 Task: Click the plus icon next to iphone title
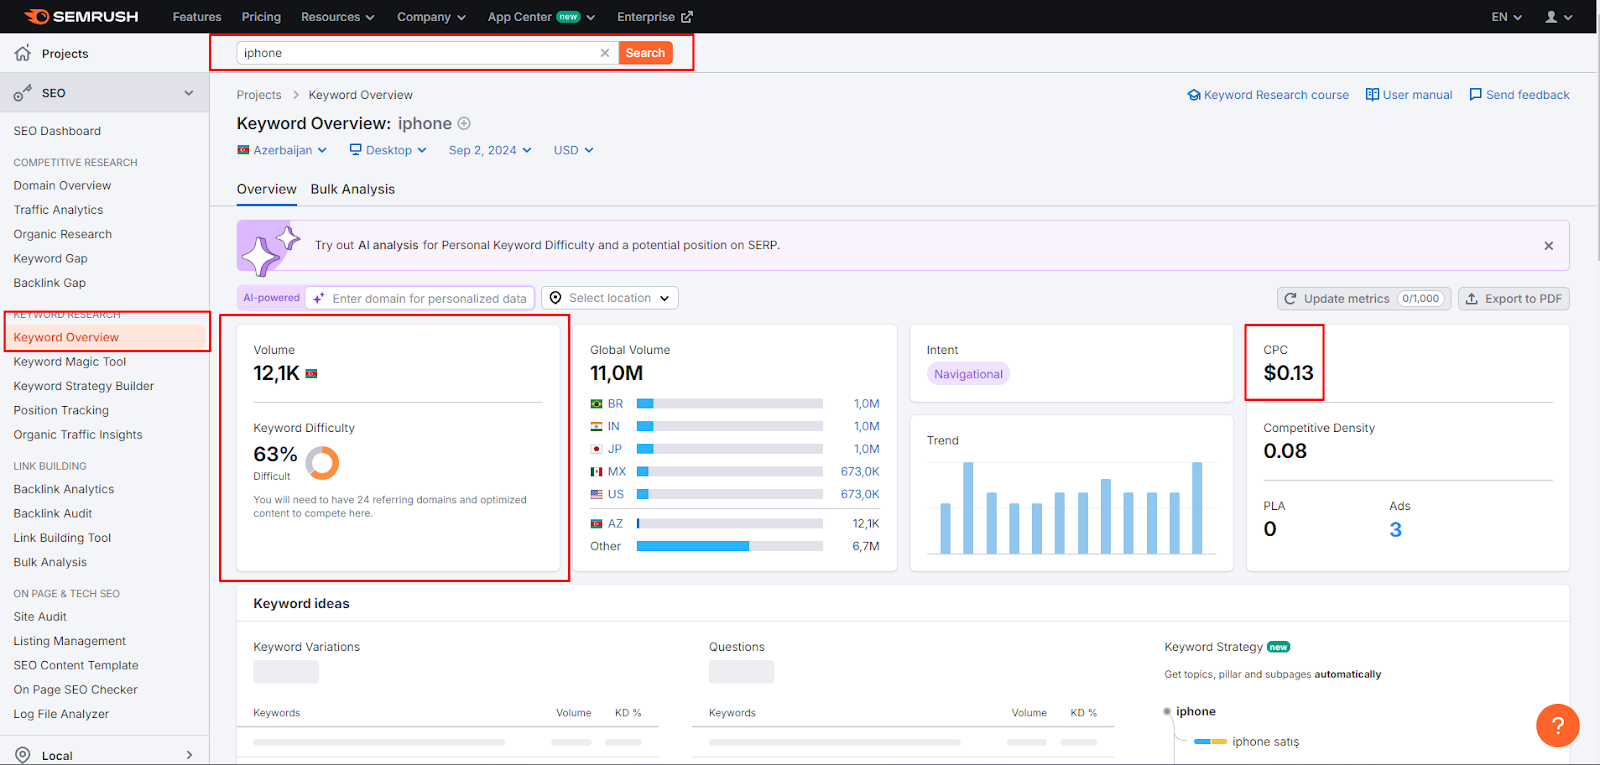coord(464,124)
